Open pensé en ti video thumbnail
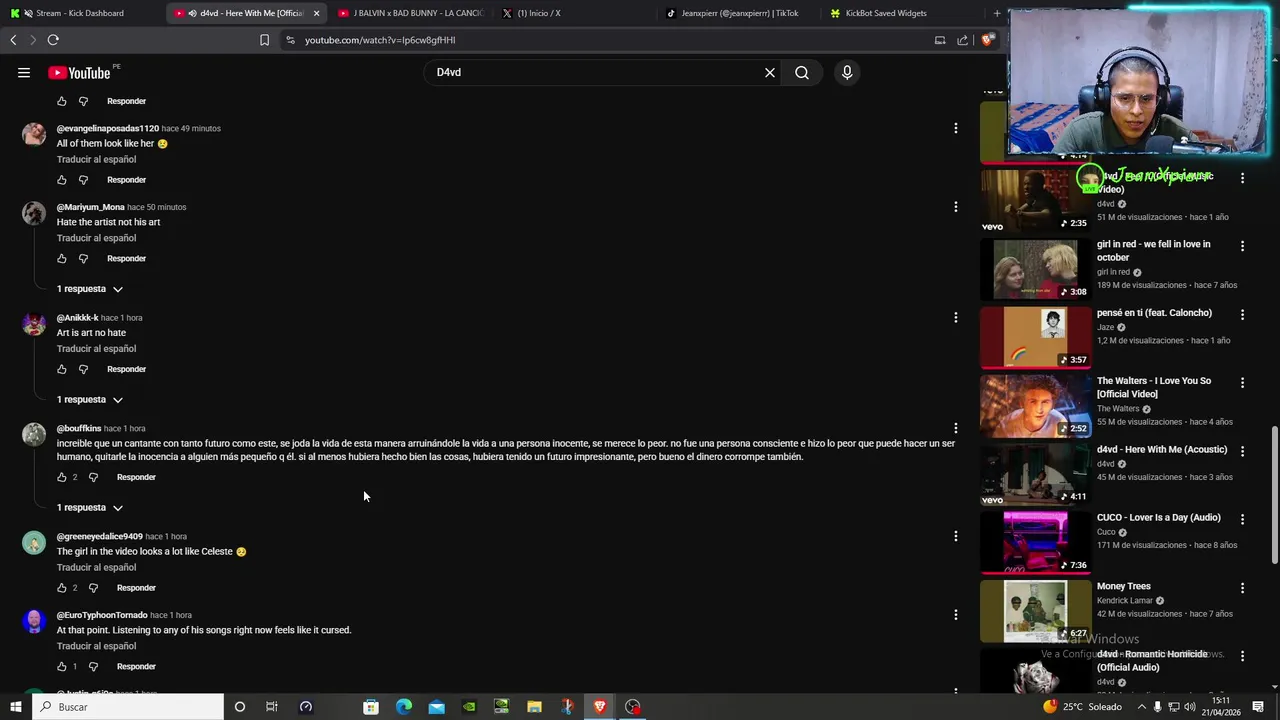The image size is (1280, 720). (x=1035, y=338)
